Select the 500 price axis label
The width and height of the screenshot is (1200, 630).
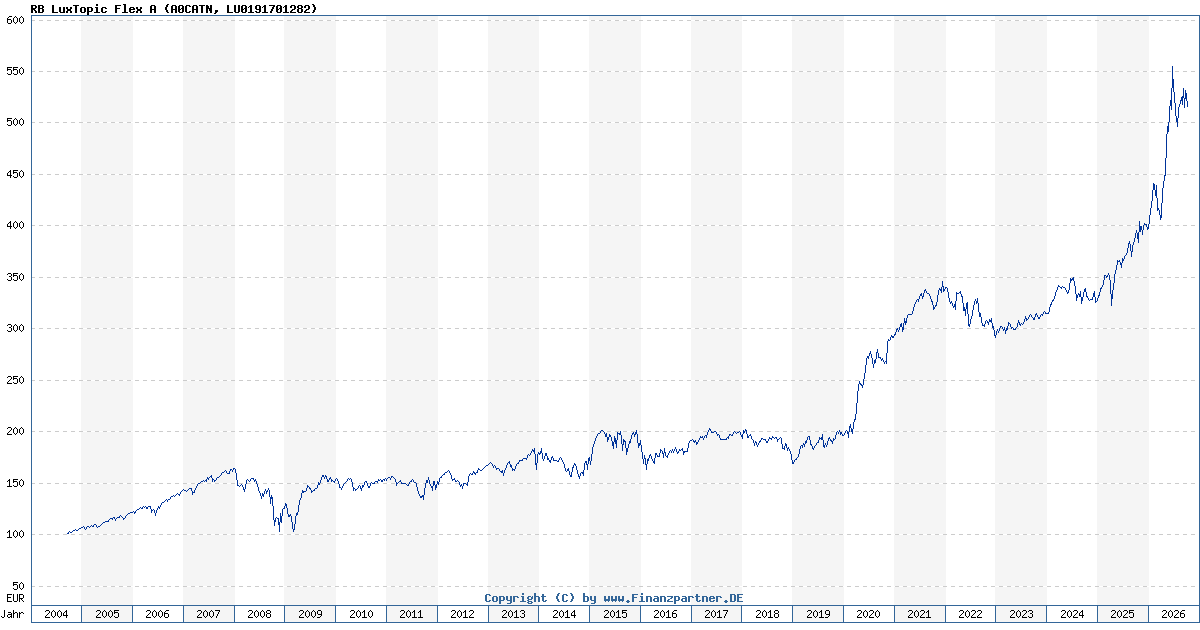tap(15, 123)
